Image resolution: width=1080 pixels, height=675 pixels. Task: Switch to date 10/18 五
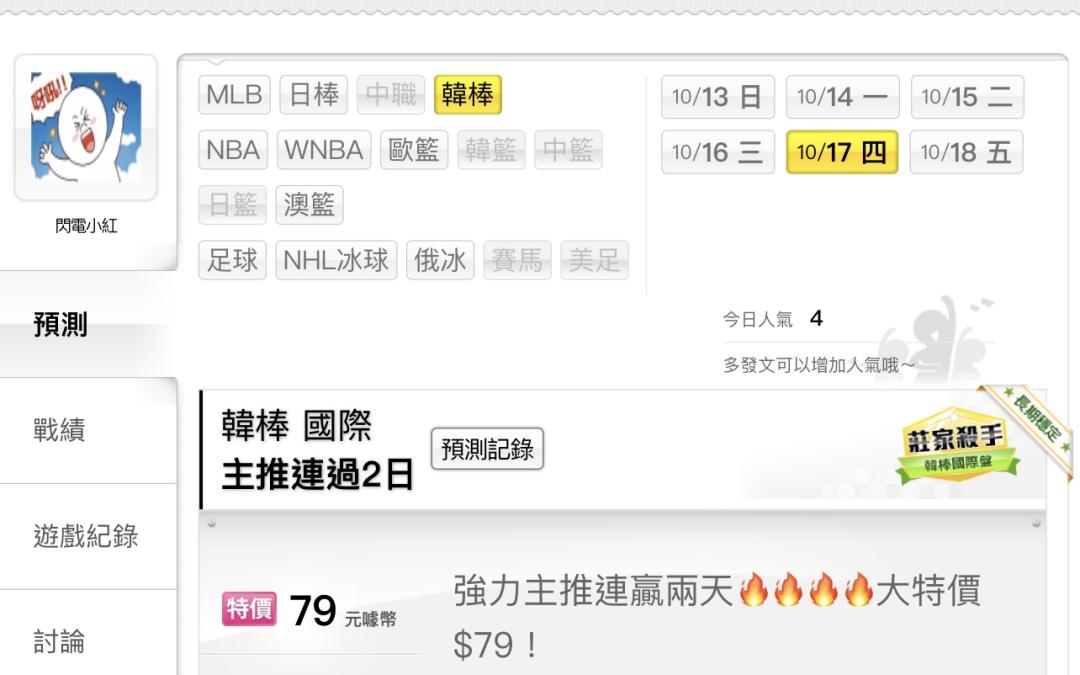point(966,152)
